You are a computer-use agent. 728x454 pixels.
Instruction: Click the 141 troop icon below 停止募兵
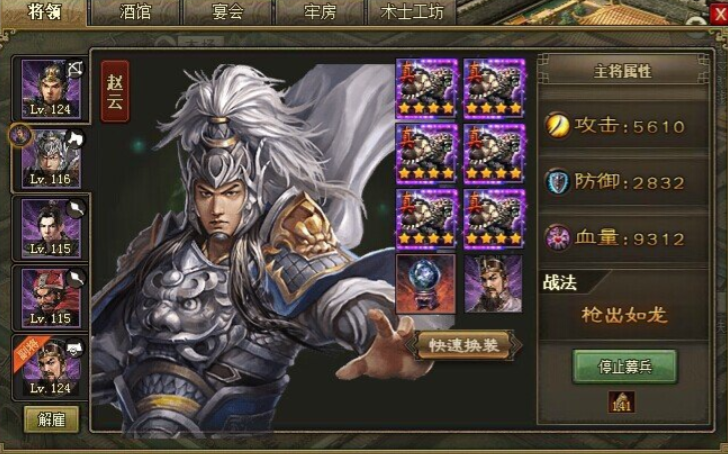(x=622, y=402)
